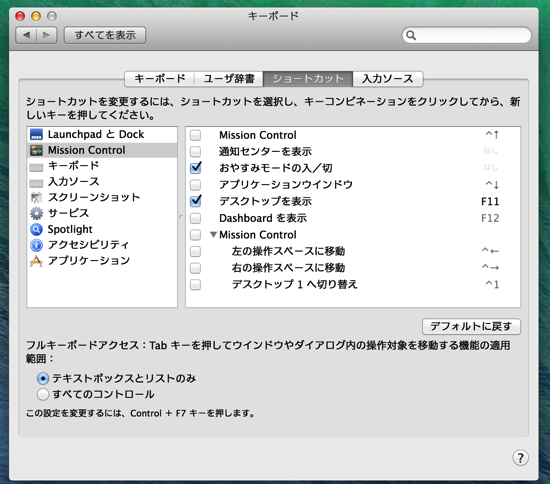This screenshot has width=550, height=484.
Task: Click the Spotlight magnifier icon in sidebar
Action: coord(36,229)
